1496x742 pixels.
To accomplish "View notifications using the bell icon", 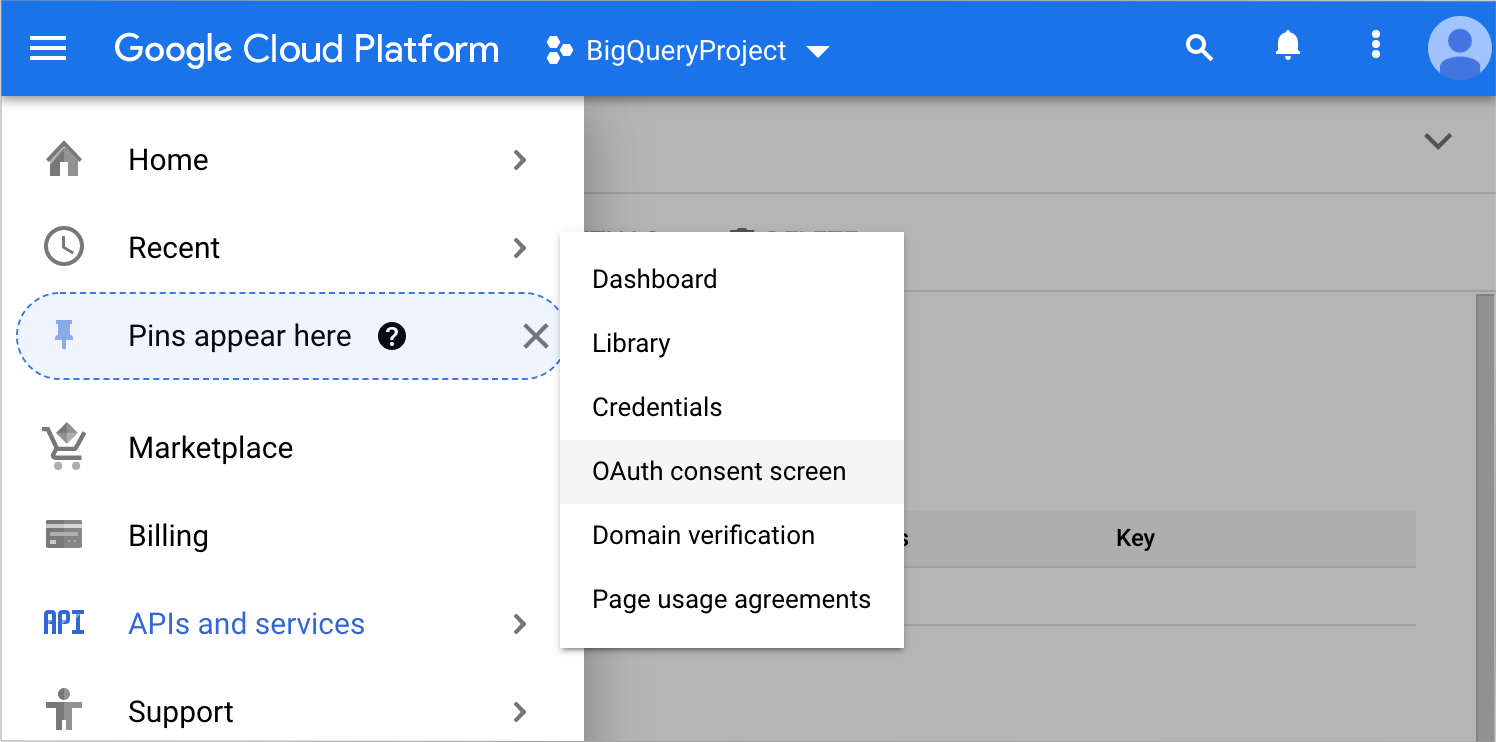I will click(1287, 45).
